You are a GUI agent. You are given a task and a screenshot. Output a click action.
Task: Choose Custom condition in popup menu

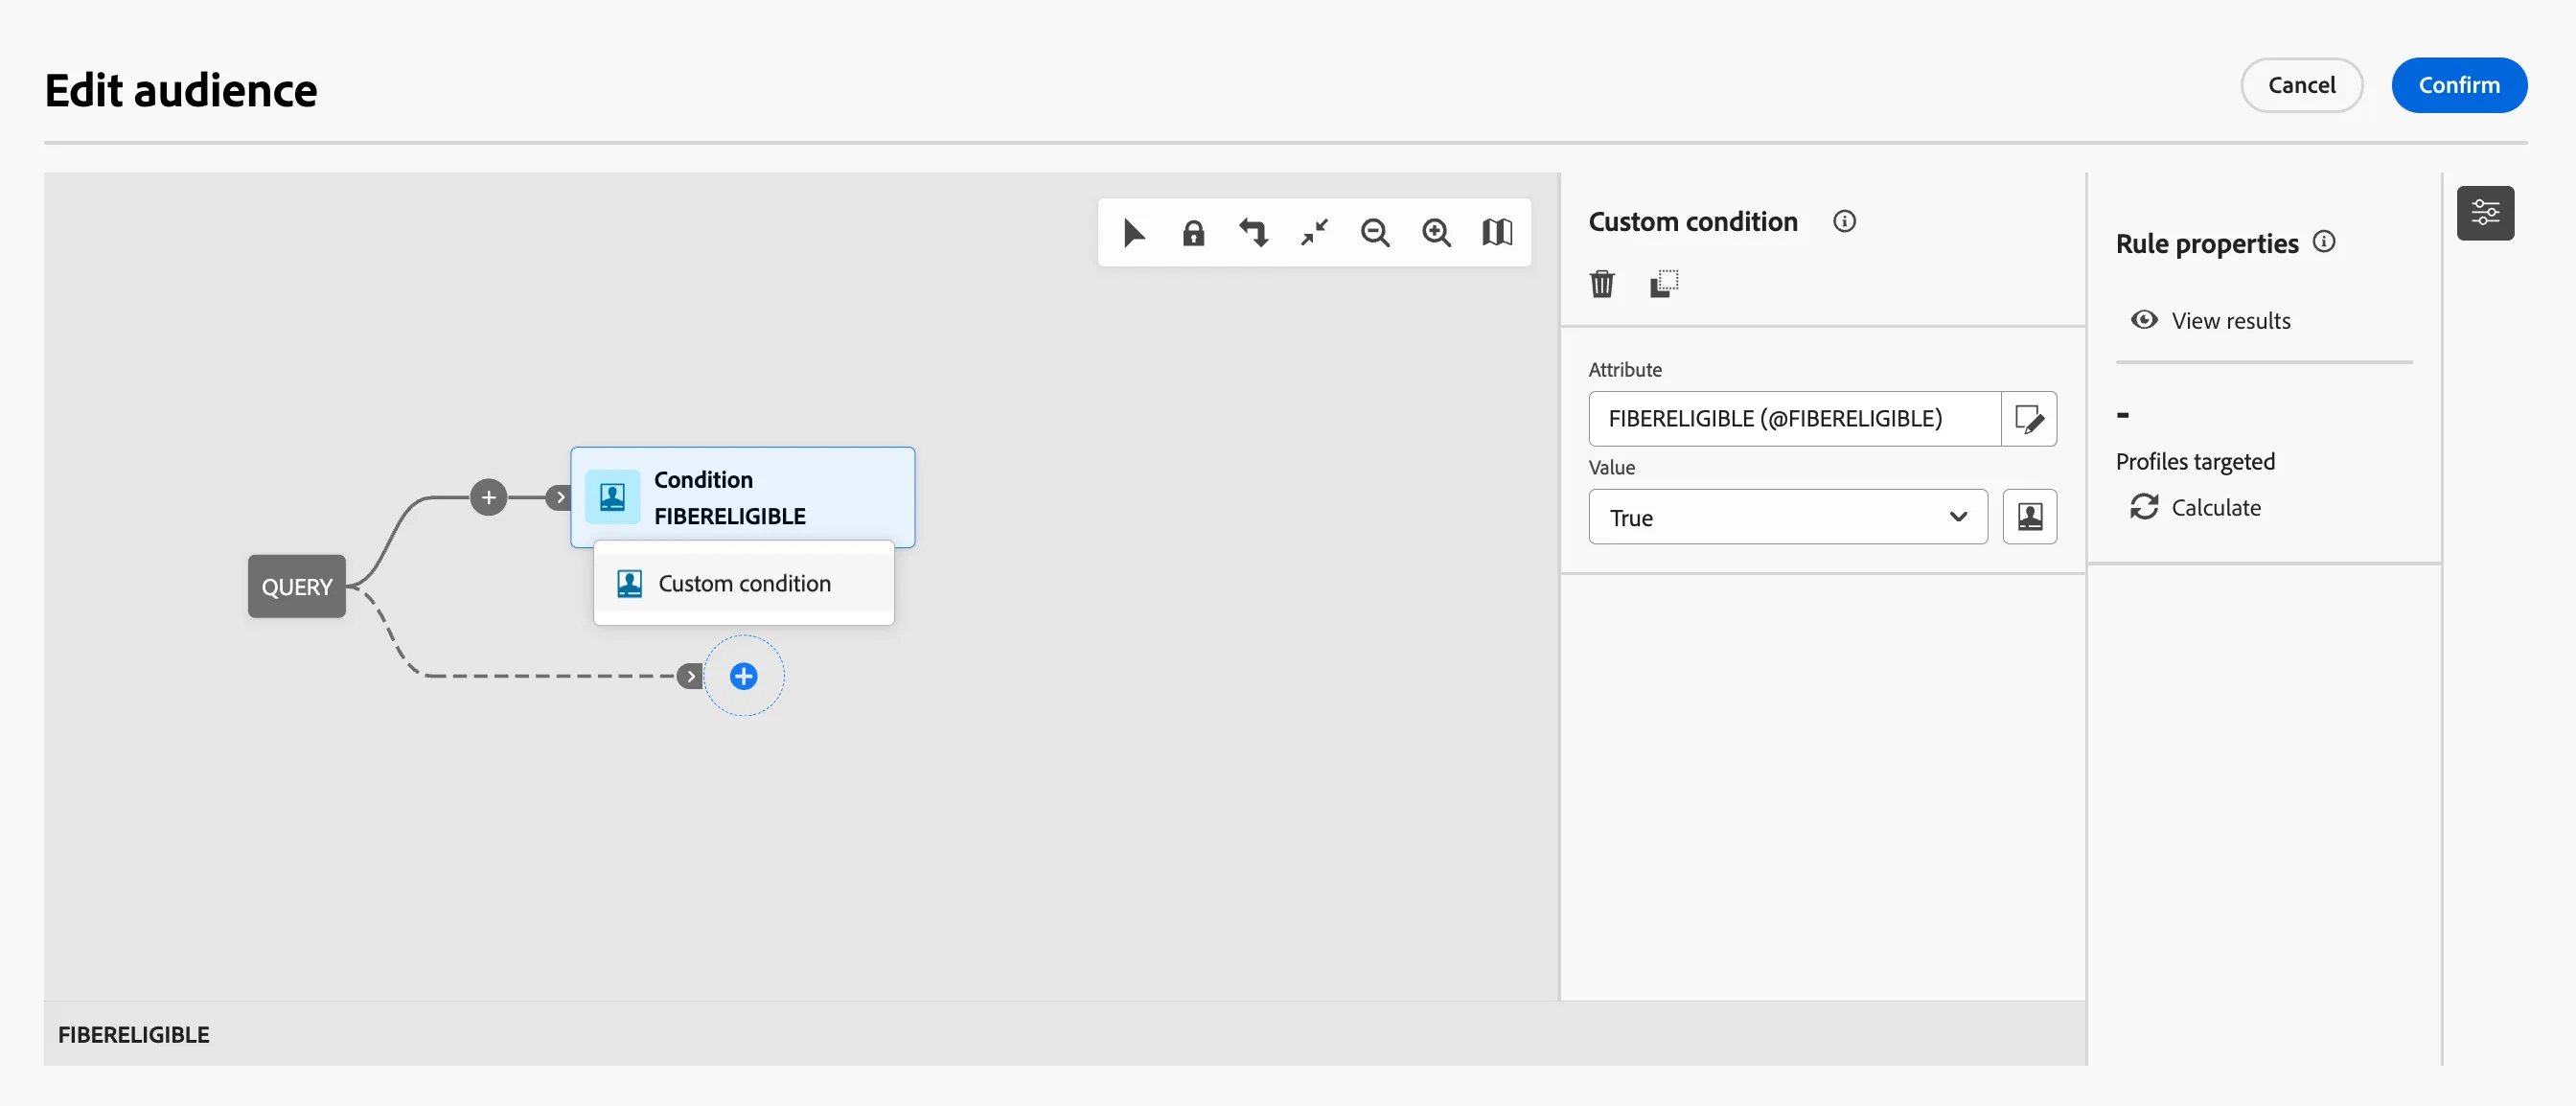pos(743,583)
